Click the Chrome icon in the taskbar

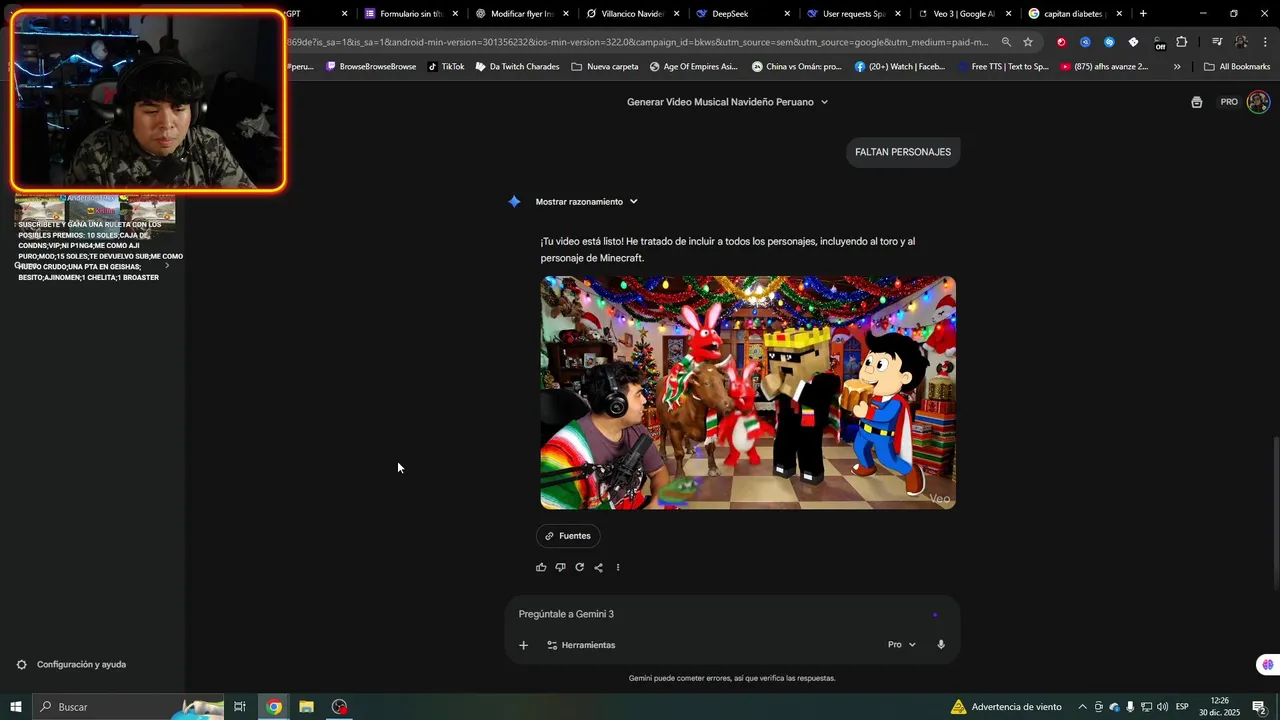coord(274,707)
